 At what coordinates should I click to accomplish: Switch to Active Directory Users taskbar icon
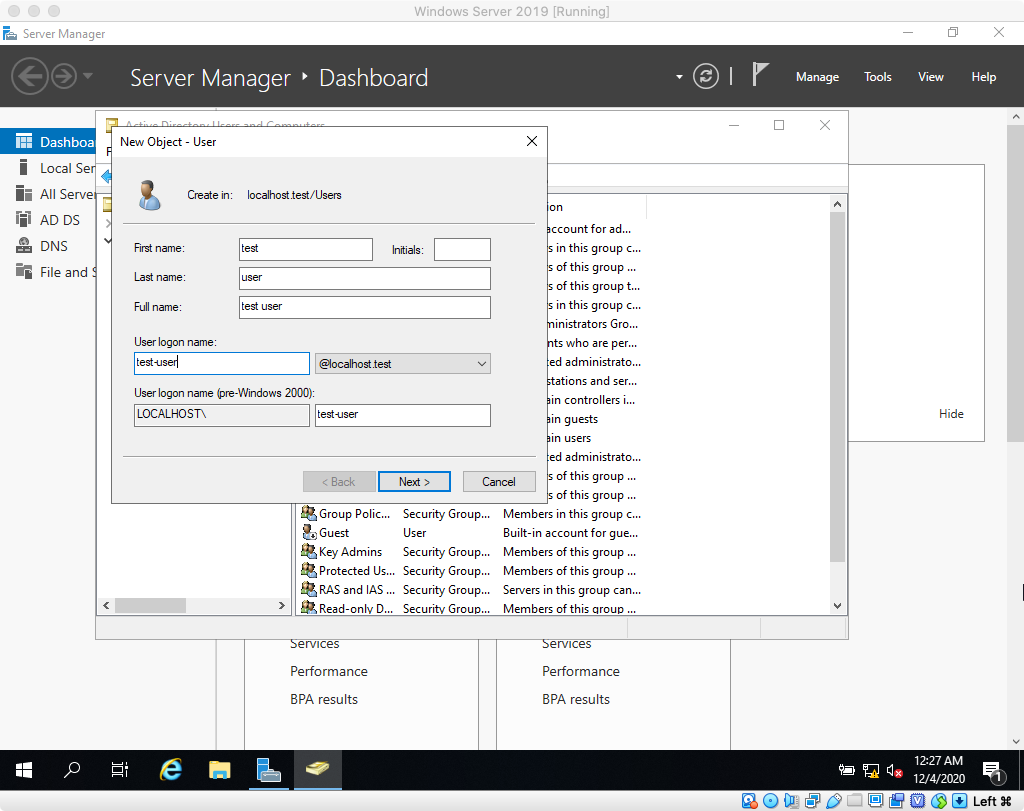pyautogui.click(x=317, y=770)
